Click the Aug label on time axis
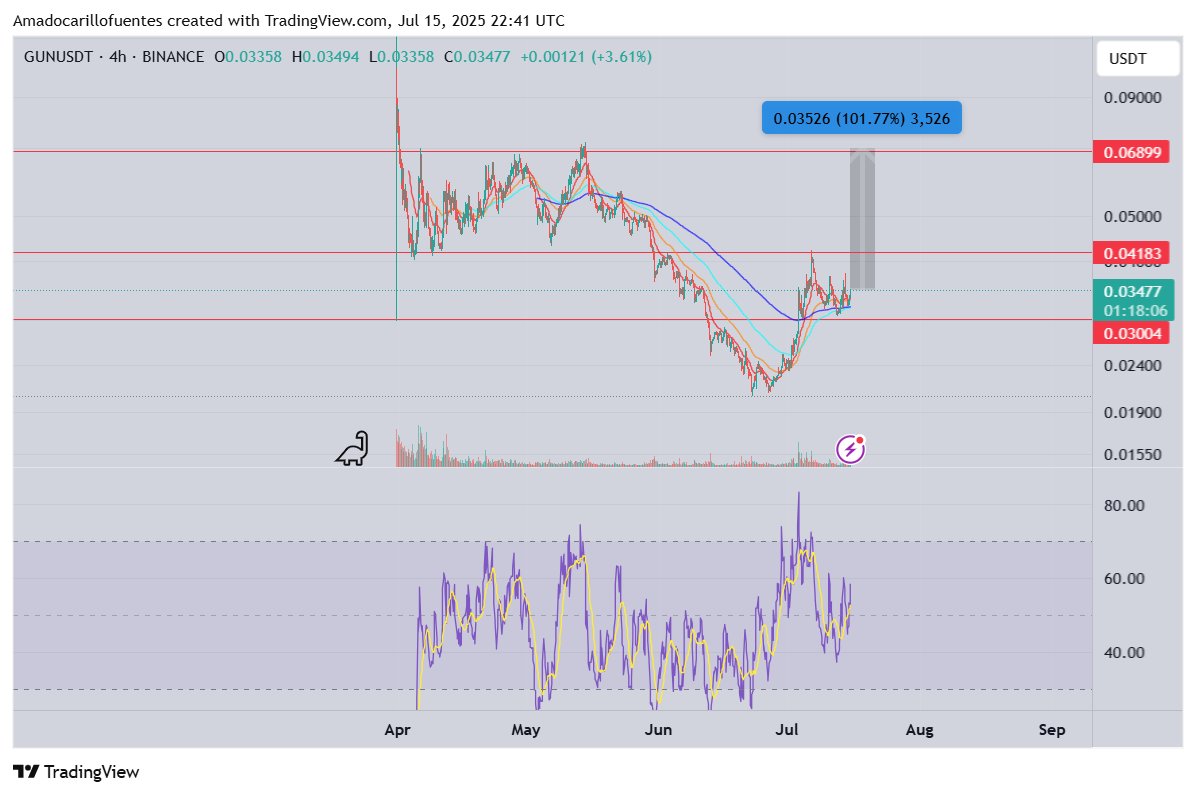Viewport: 1196px width, 795px height. (x=919, y=730)
